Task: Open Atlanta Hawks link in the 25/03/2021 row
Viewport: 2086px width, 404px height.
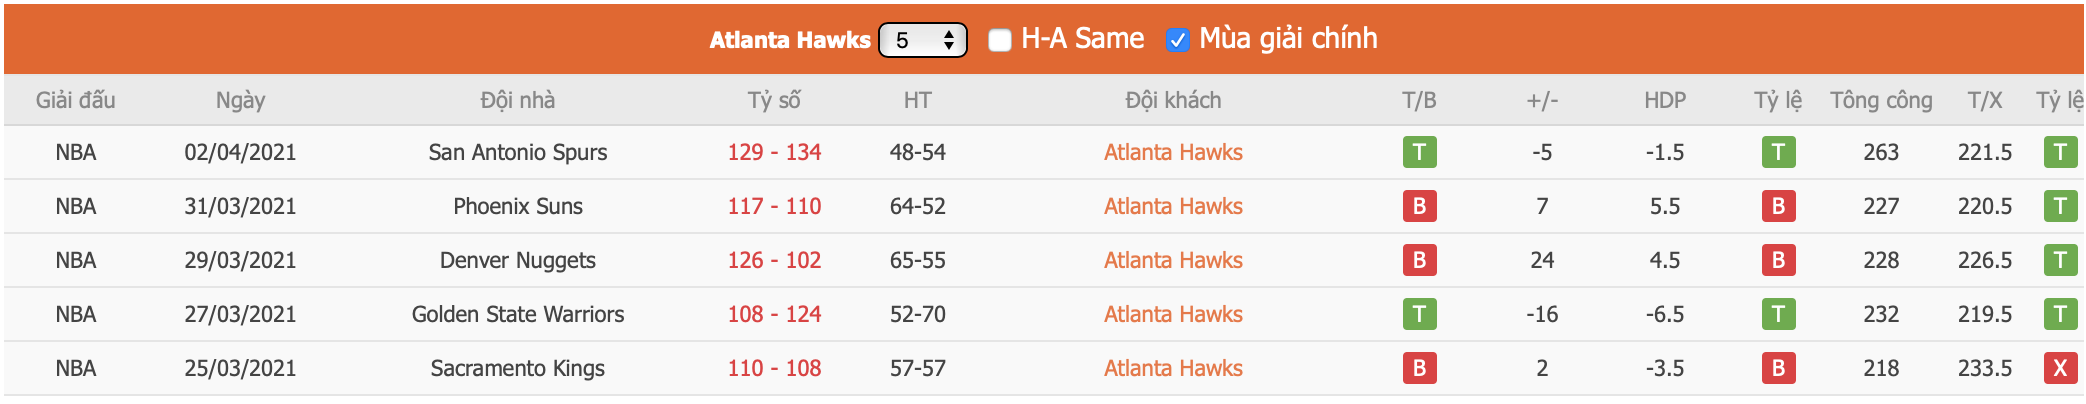Action: pyautogui.click(x=1173, y=368)
